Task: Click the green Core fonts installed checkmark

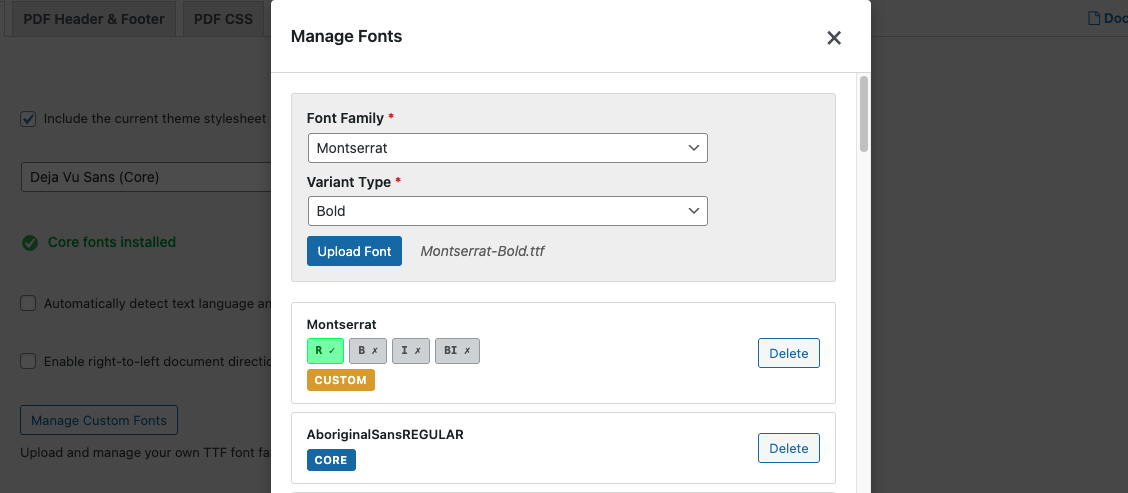Action: point(30,242)
